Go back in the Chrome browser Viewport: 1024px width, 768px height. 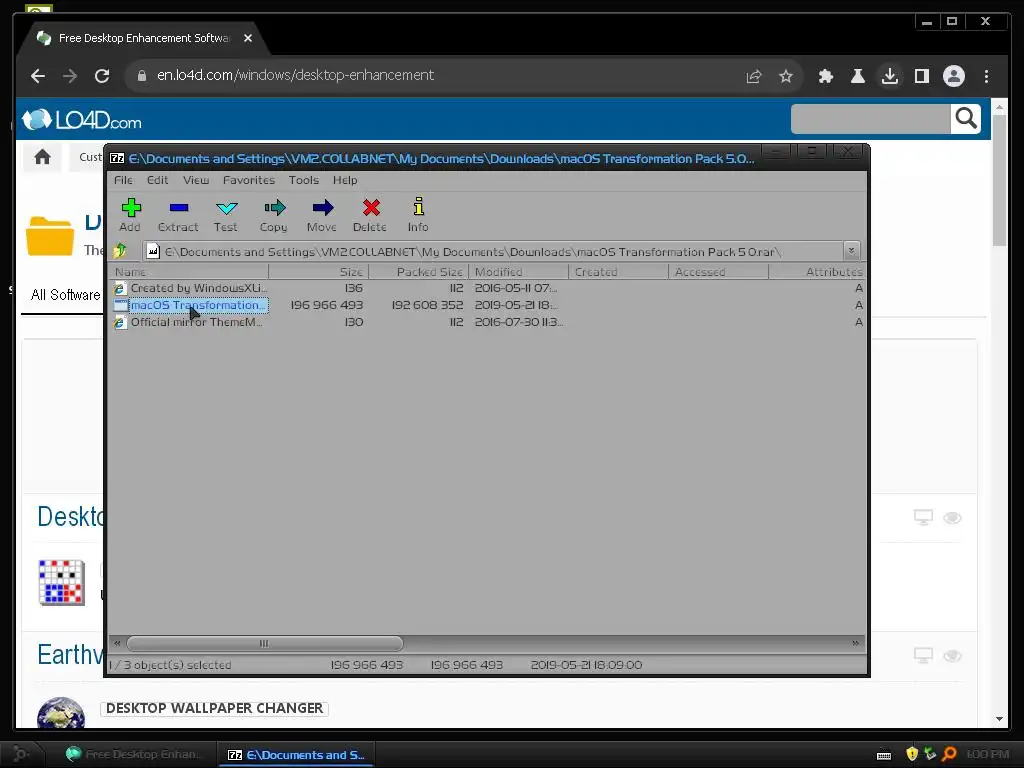click(x=38, y=76)
